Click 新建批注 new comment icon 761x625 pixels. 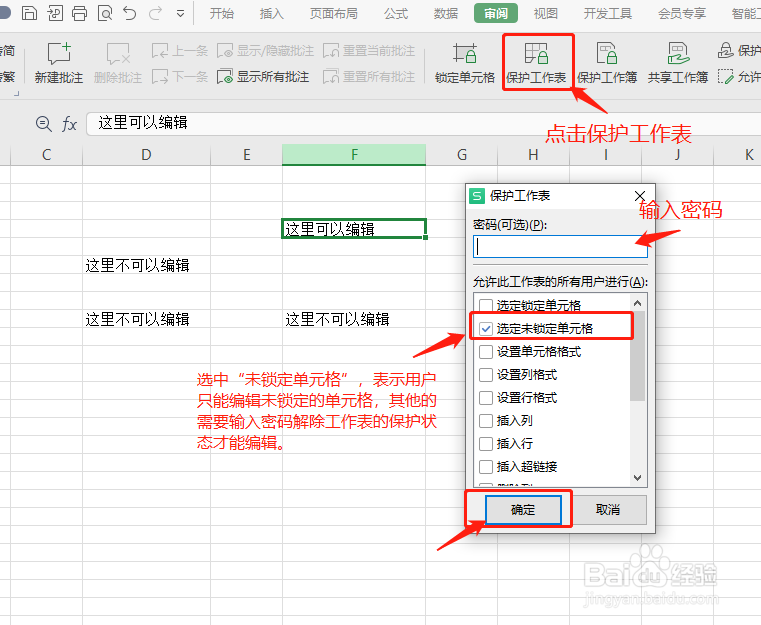pos(59,63)
